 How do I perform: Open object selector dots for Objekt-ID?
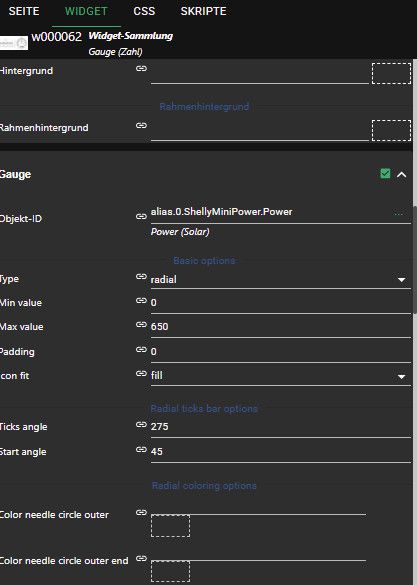tap(399, 214)
